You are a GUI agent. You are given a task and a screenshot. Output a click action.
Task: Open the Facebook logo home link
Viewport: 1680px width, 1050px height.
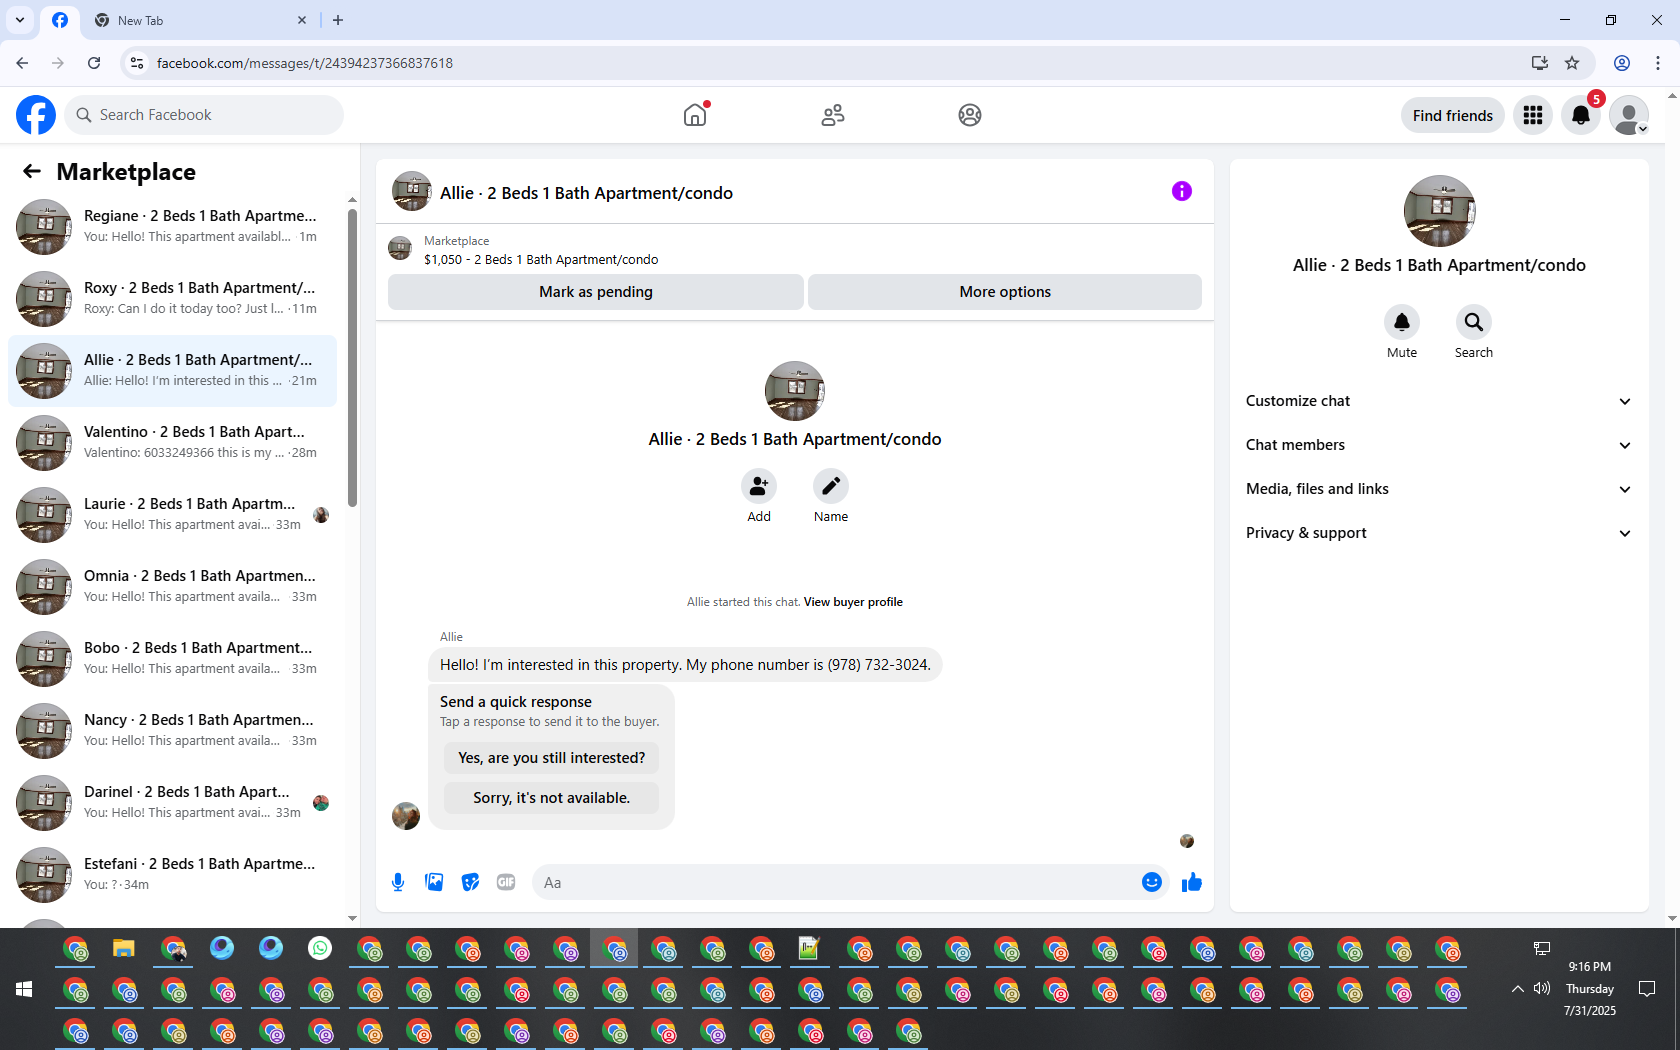click(36, 115)
